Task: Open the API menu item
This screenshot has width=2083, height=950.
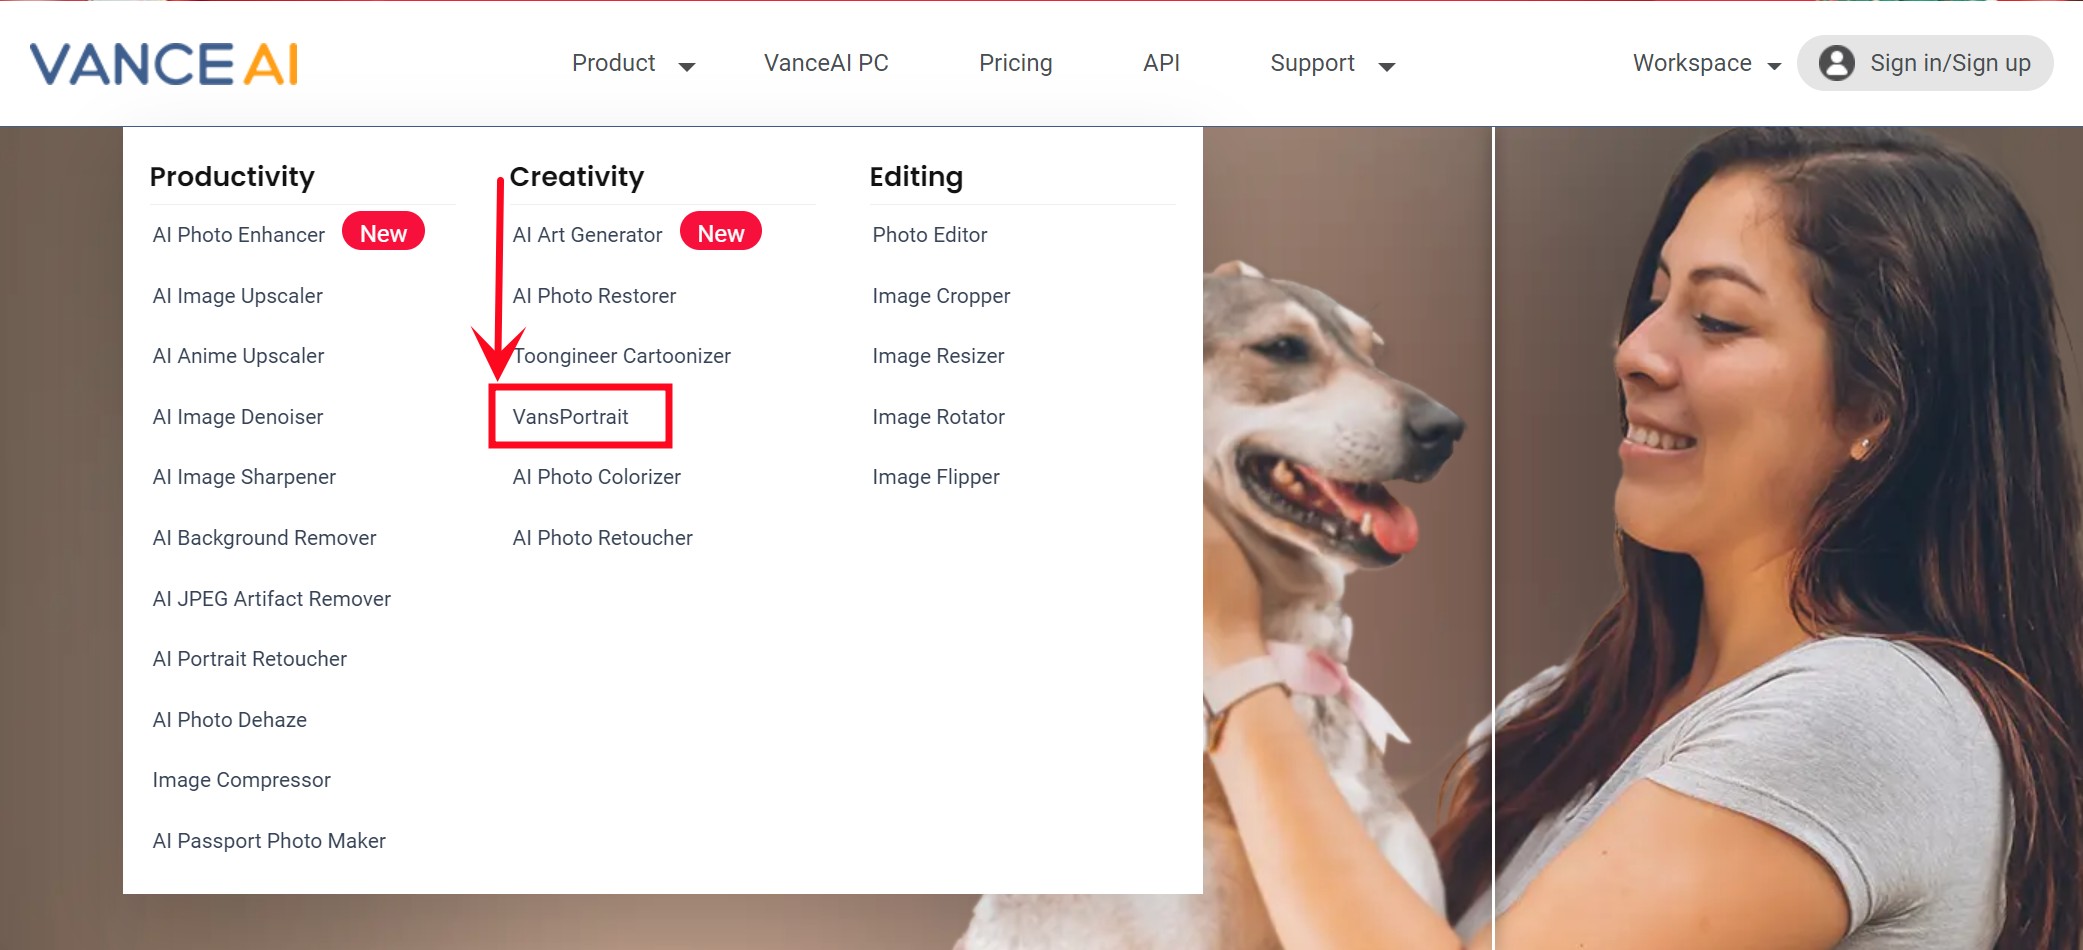Action: point(1161,64)
